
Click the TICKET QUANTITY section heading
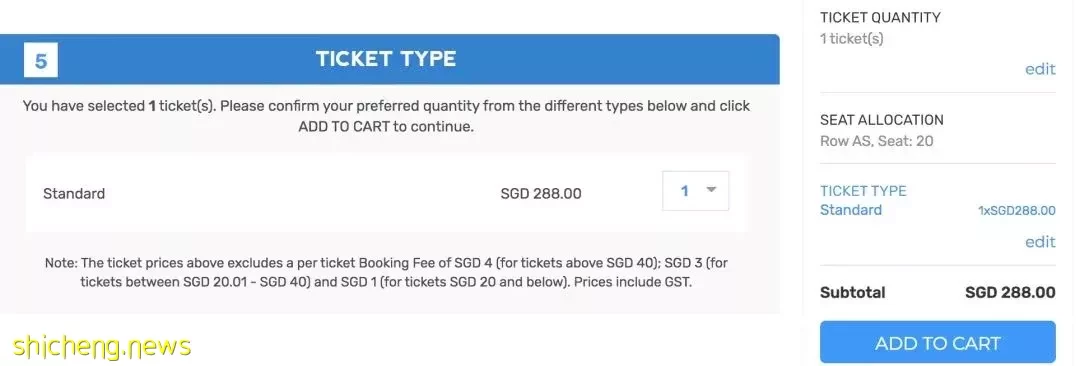pyautogui.click(x=880, y=18)
